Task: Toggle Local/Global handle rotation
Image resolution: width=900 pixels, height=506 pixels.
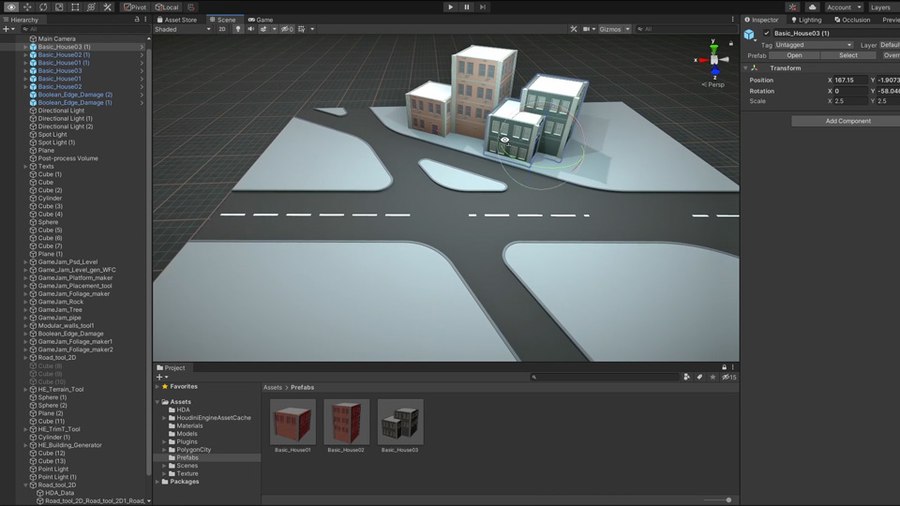Action: click(x=167, y=7)
